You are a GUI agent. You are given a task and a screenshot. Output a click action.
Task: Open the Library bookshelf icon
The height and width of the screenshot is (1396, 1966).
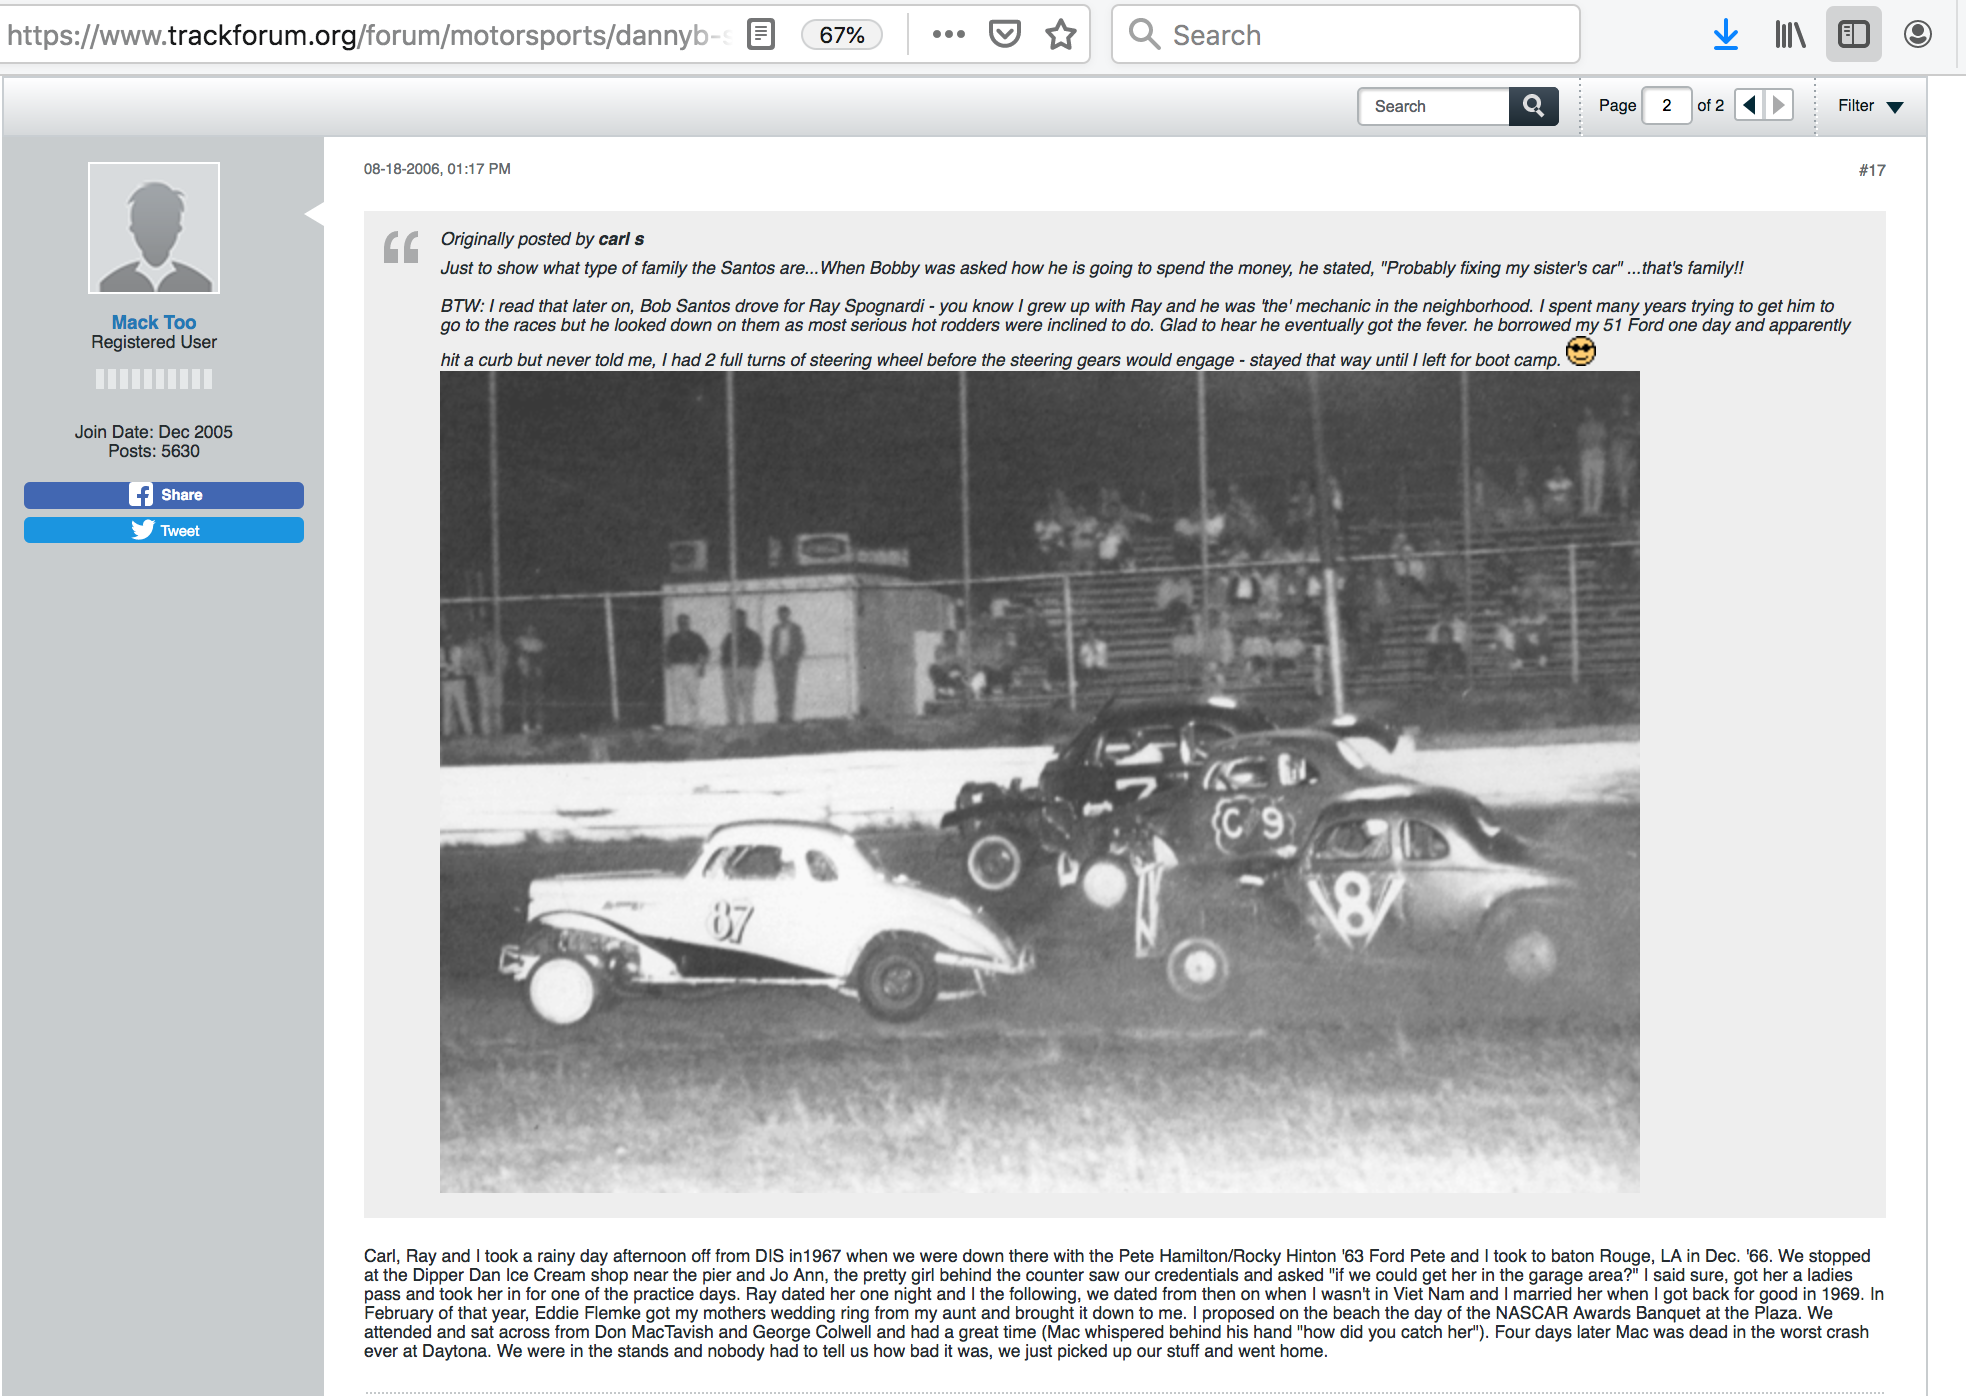coord(1789,35)
